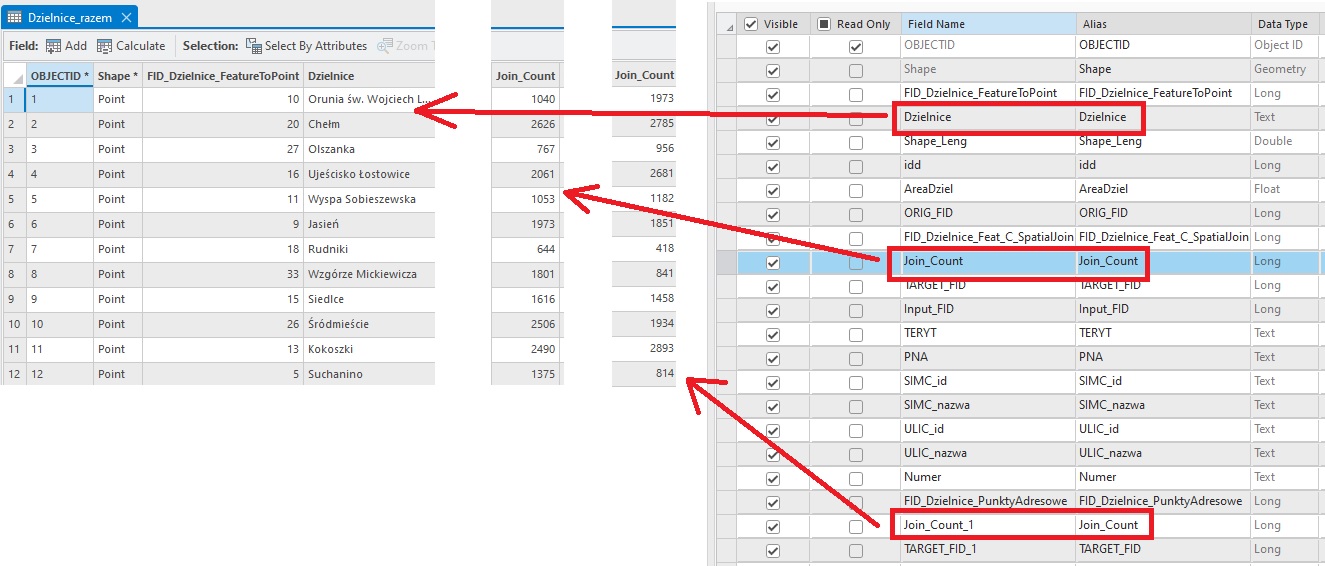Open Data Type cell for Join_Count_1
The height and width of the screenshot is (566, 1325).
point(1286,525)
